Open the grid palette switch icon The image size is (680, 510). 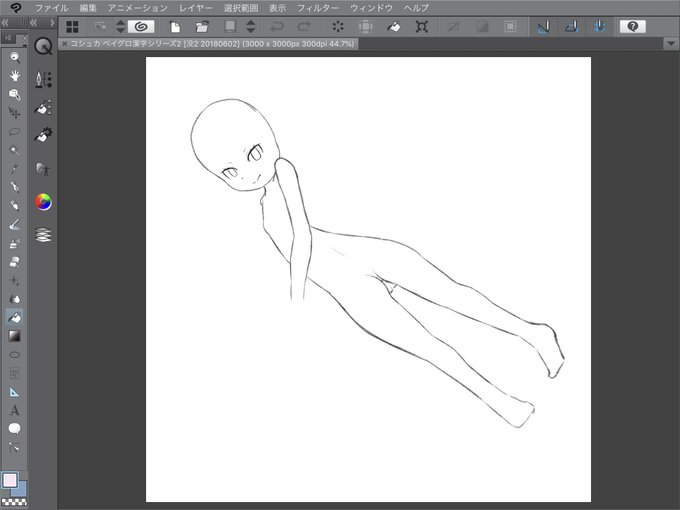(72, 27)
